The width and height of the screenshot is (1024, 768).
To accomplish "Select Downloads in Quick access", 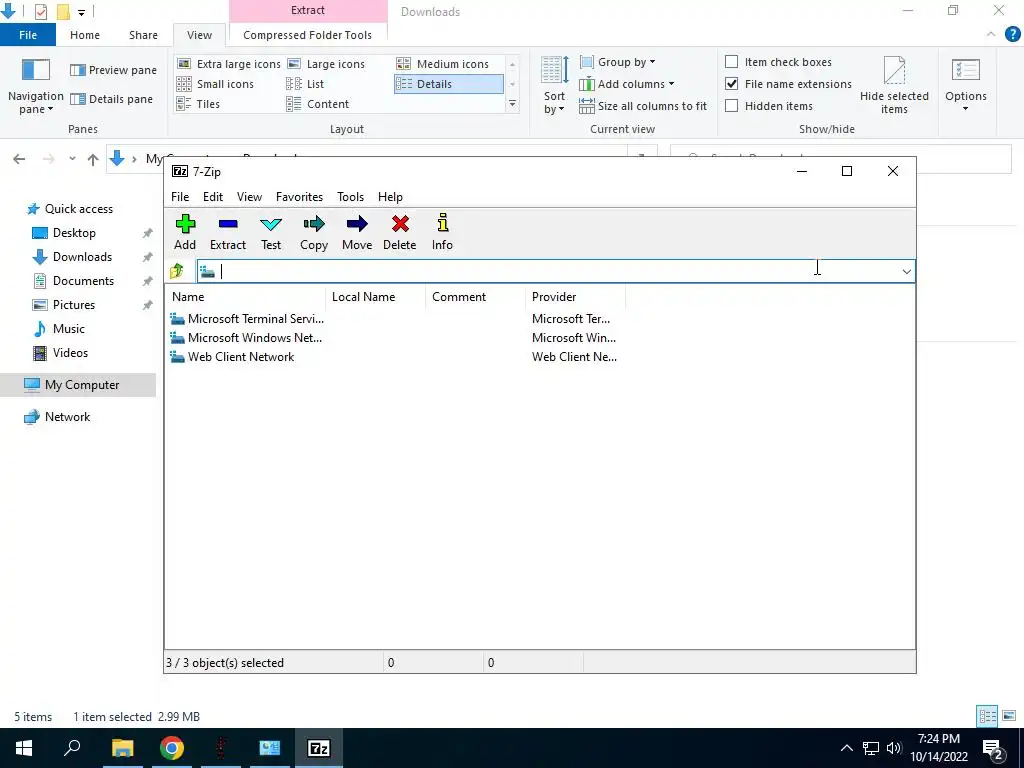I will (82, 257).
